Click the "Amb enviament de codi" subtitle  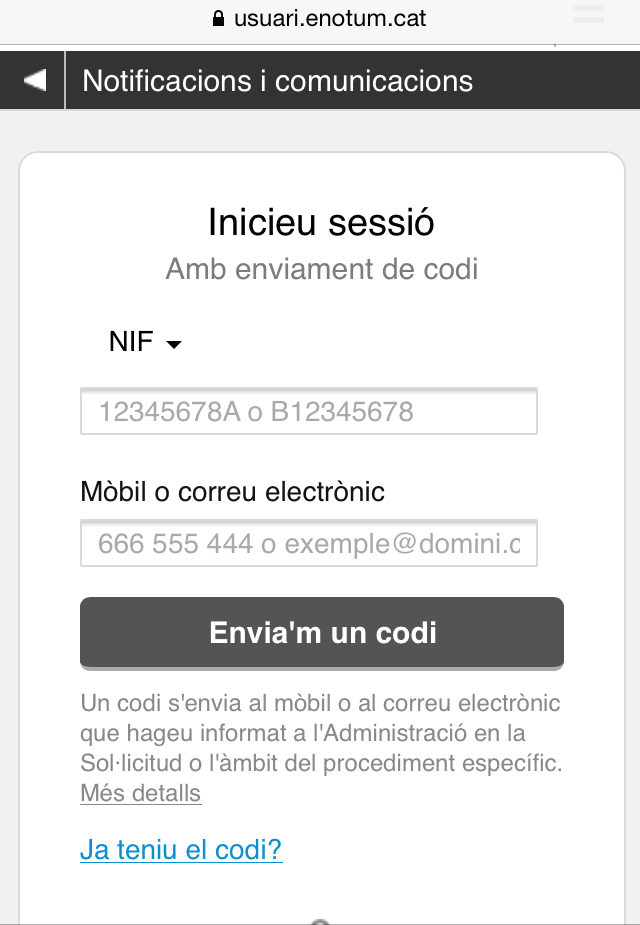pos(321,269)
